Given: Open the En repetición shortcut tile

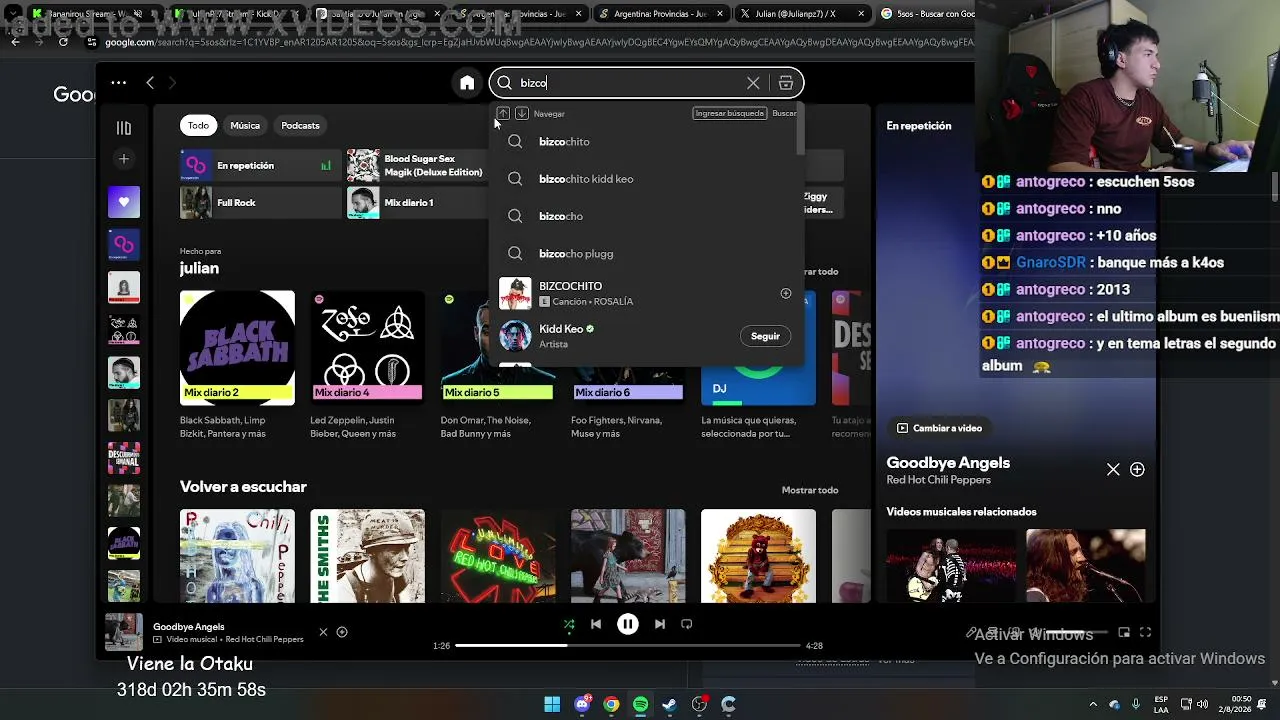Looking at the screenshot, I should pos(259,166).
